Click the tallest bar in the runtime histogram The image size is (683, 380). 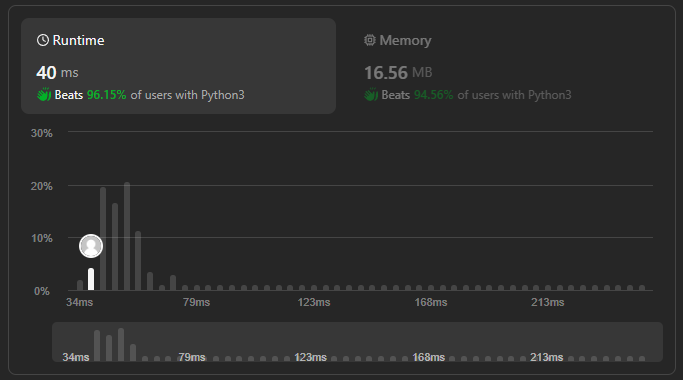point(127,236)
